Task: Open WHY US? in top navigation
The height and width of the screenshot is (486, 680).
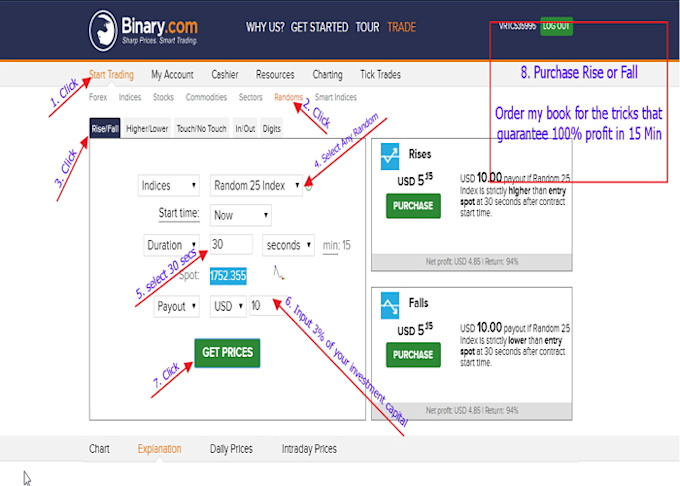Action: pos(265,27)
